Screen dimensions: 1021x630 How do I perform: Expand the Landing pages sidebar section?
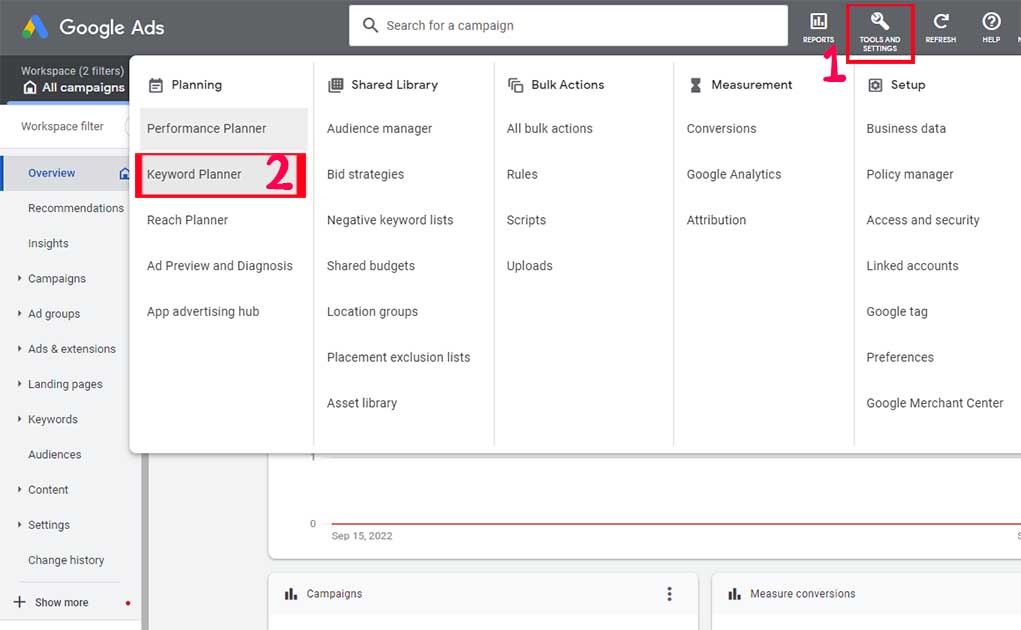20,383
